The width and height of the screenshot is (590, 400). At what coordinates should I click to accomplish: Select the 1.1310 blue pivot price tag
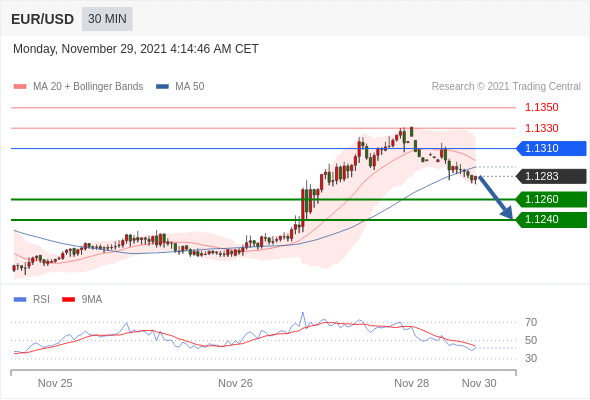point(552,148)
